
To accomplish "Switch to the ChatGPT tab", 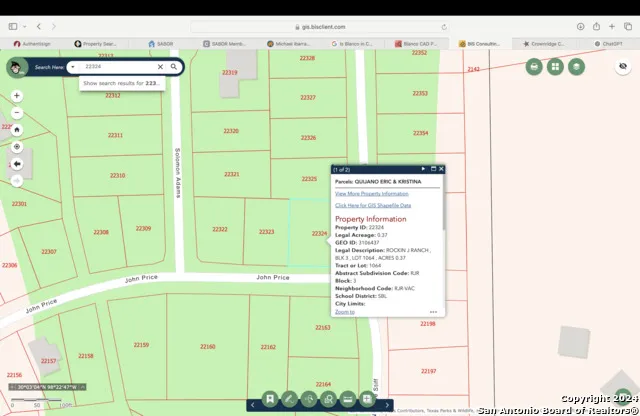I will pos(608,44).
